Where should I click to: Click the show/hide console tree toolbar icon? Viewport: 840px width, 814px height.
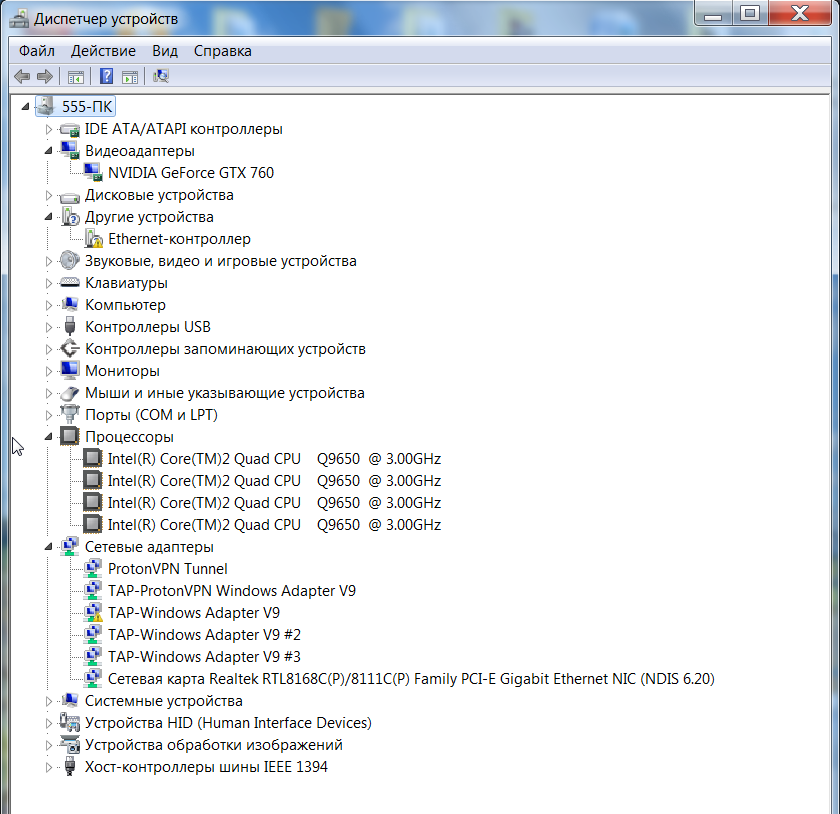(76, 77)
